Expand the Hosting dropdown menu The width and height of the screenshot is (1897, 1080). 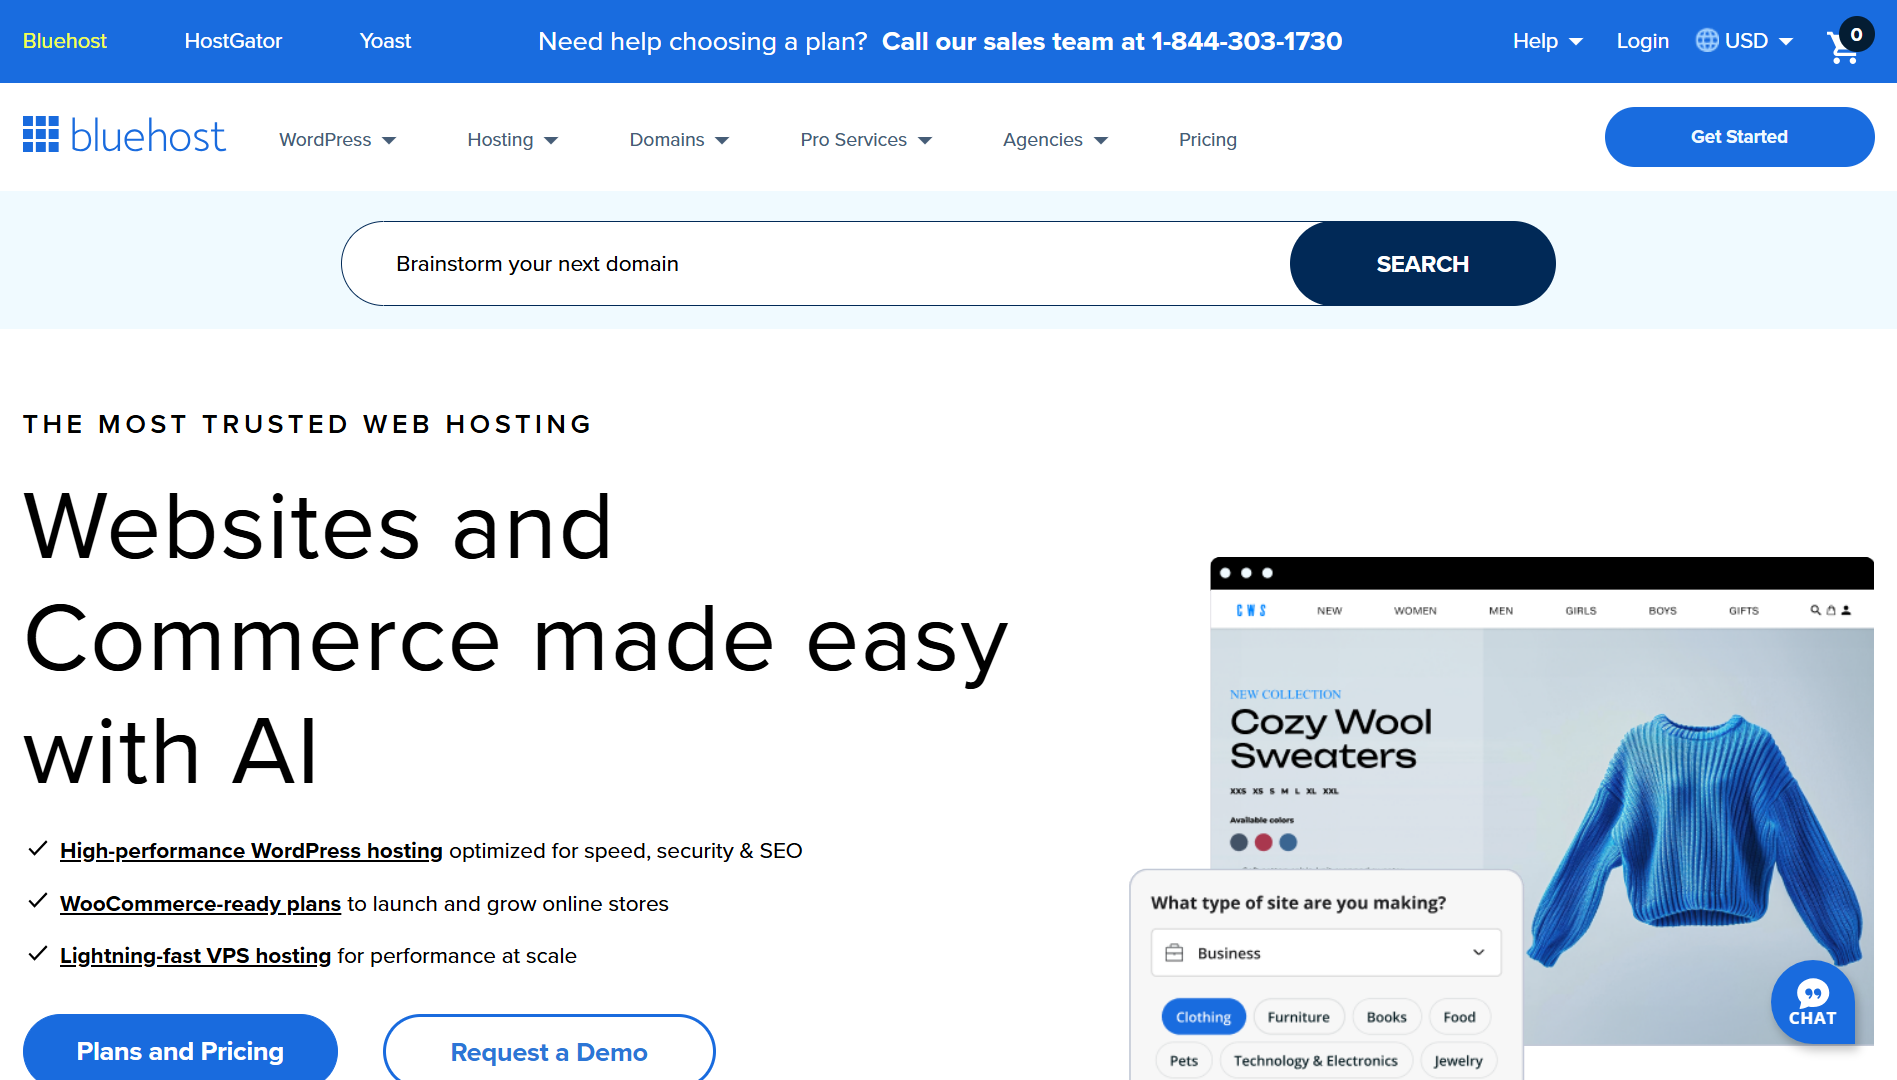pyautogui.click(x=512, y=140)
